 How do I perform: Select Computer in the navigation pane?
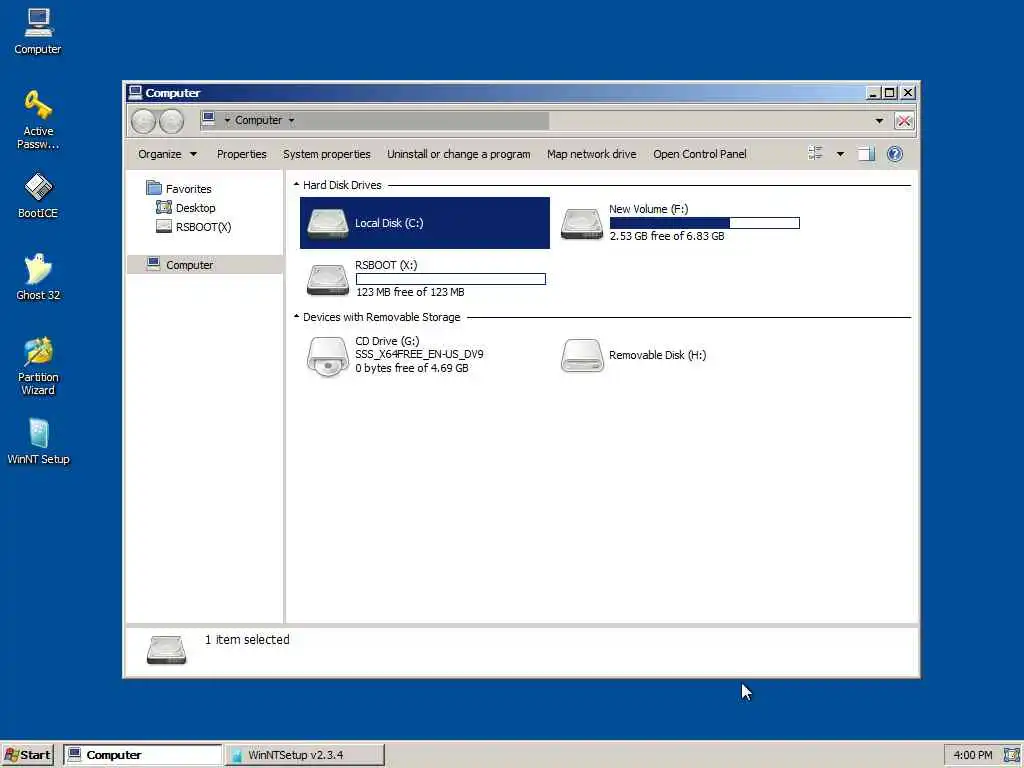205,264
